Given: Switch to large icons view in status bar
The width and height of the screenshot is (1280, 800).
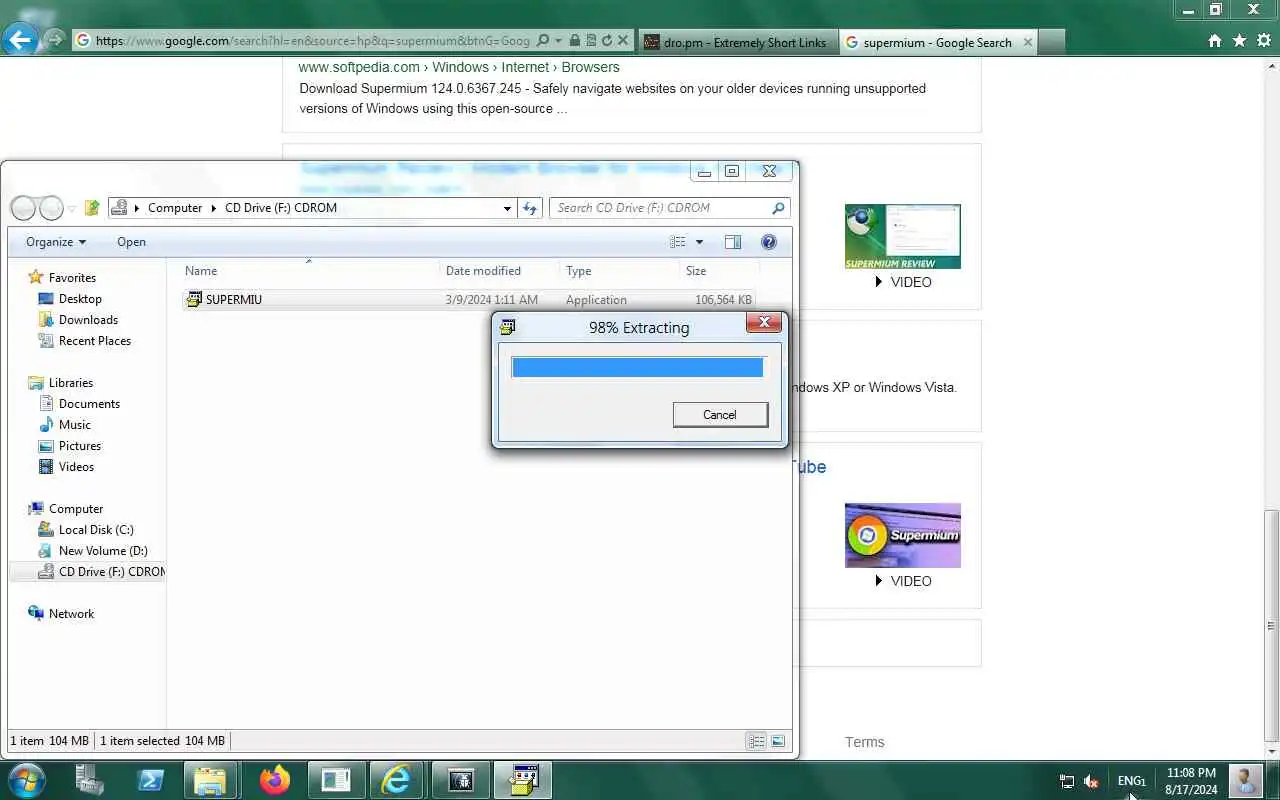Looking at the screenshot, I should 778,741.
